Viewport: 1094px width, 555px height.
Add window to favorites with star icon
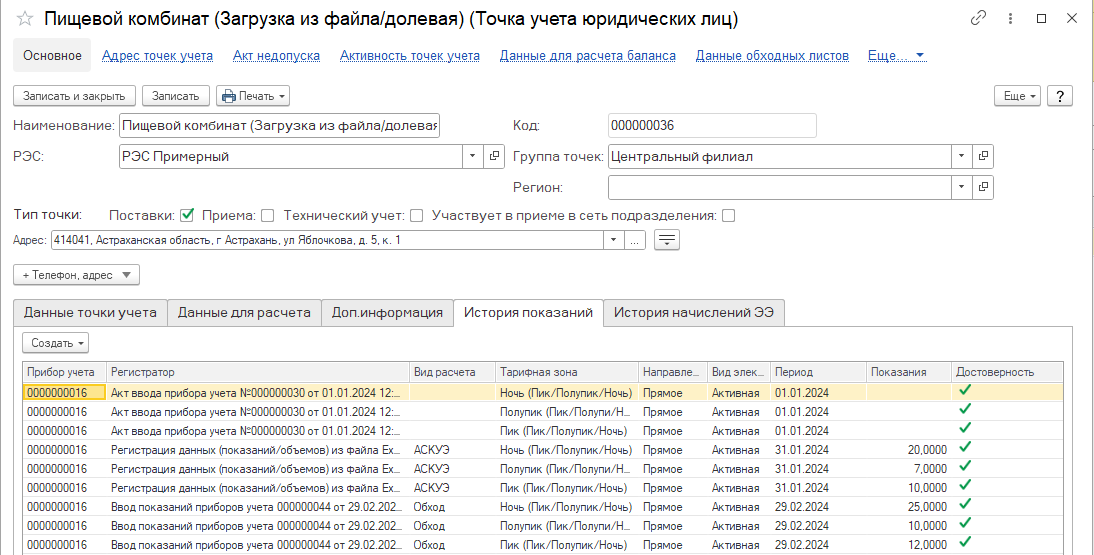[x=25, y=20]
